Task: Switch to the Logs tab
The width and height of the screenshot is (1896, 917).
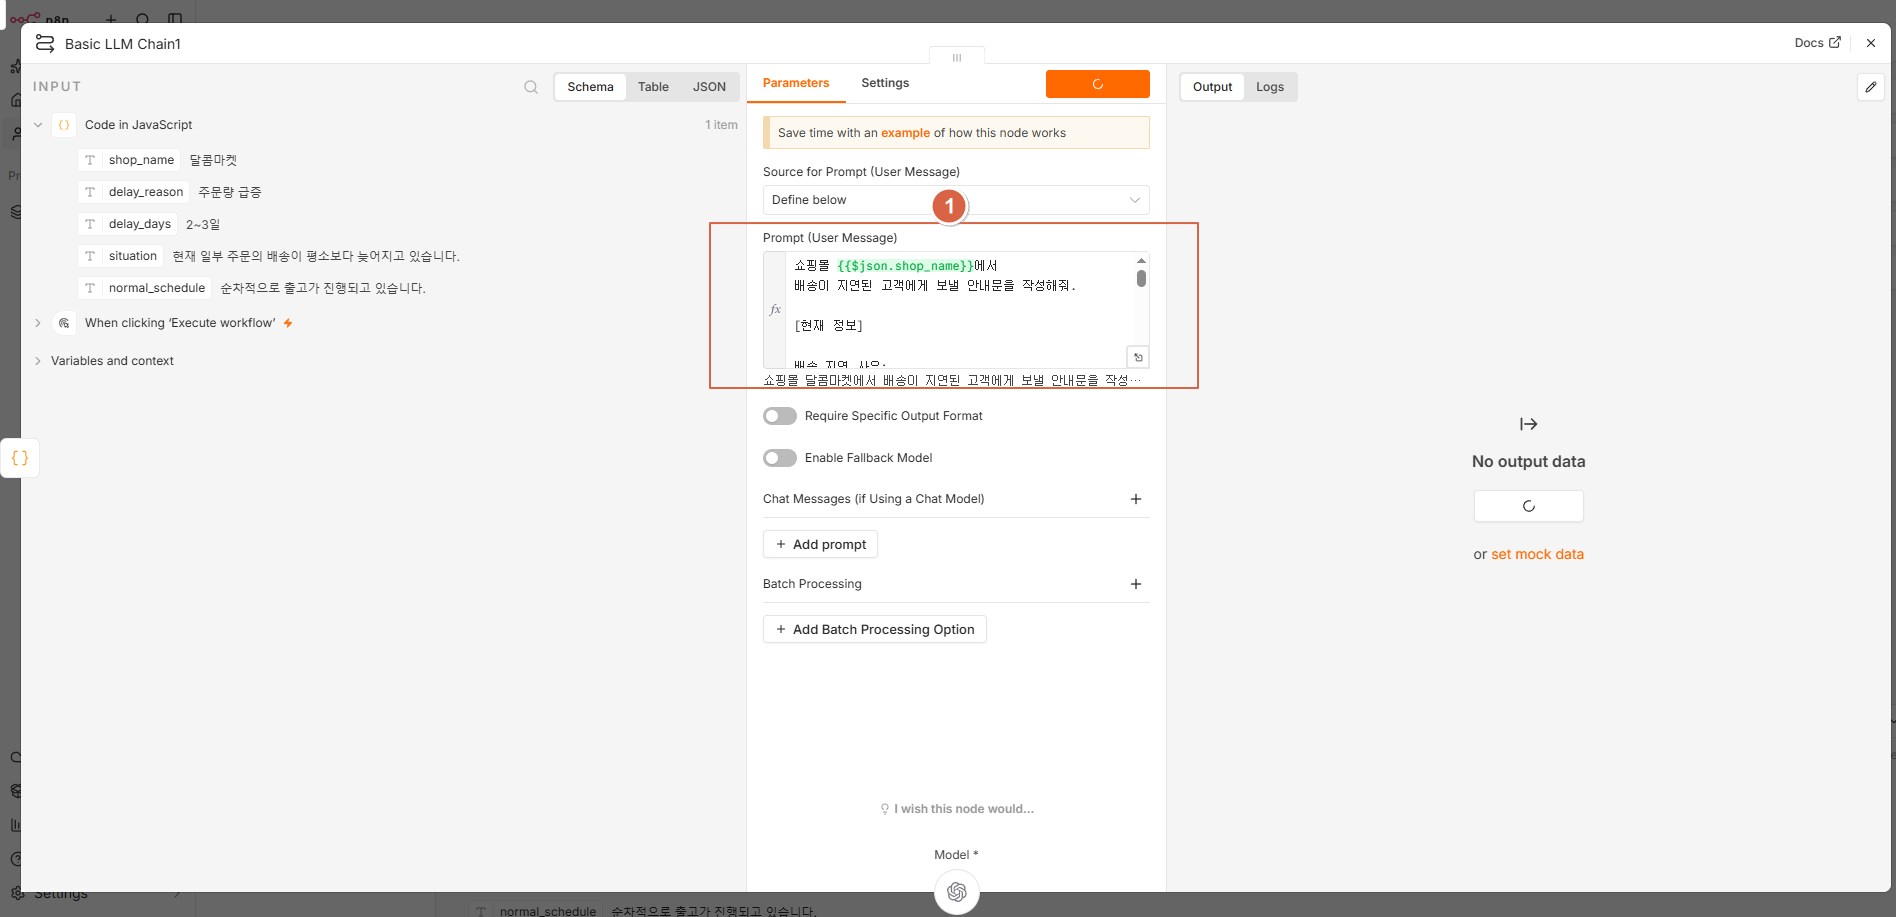Action: point(1270,87)
